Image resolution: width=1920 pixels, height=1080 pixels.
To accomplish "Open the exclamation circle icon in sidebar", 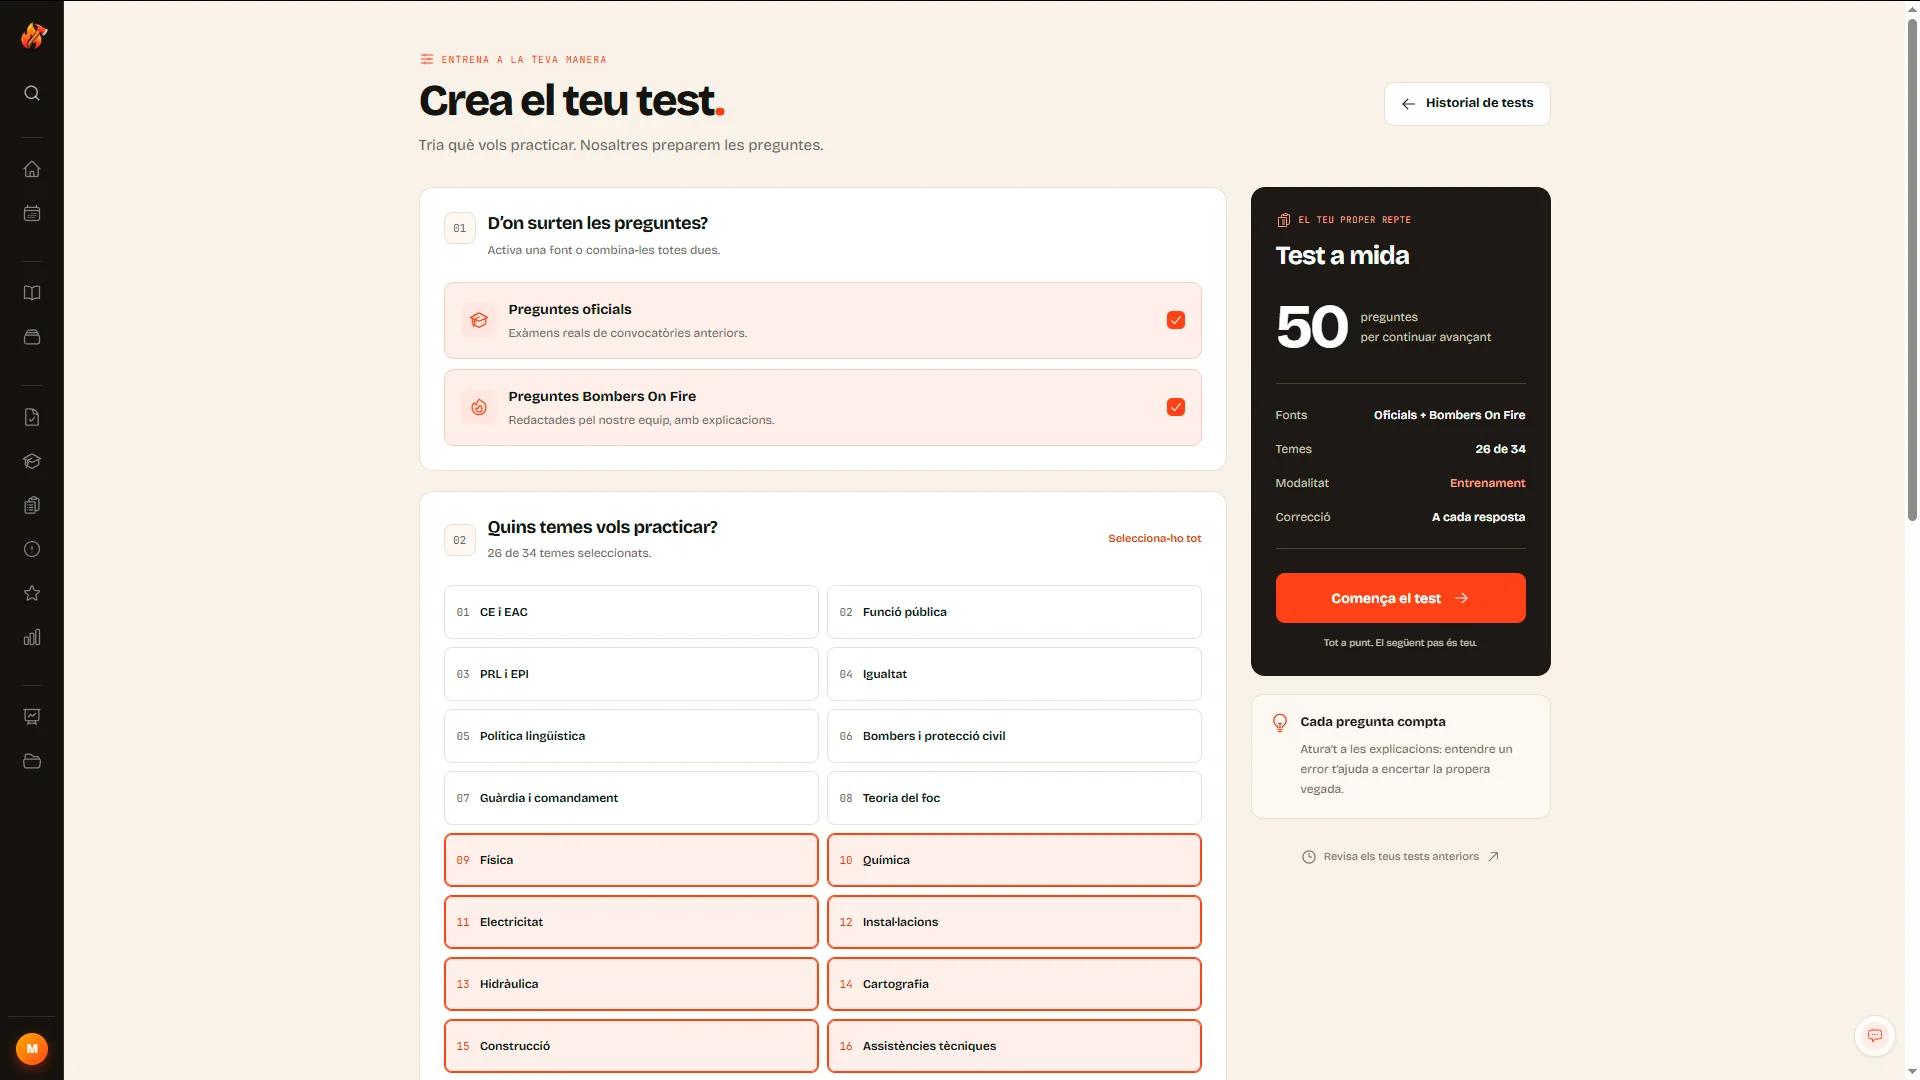I will (32, 549).
